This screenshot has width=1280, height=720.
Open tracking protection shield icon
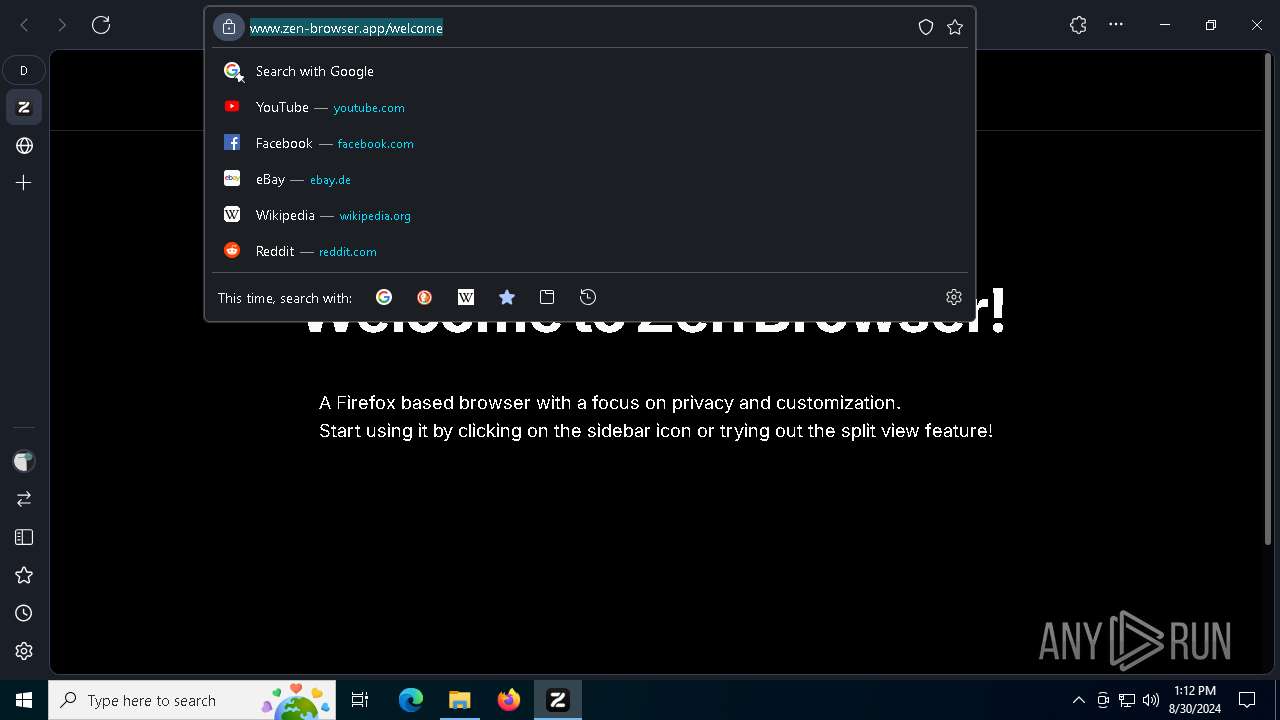tap(926, 27)
